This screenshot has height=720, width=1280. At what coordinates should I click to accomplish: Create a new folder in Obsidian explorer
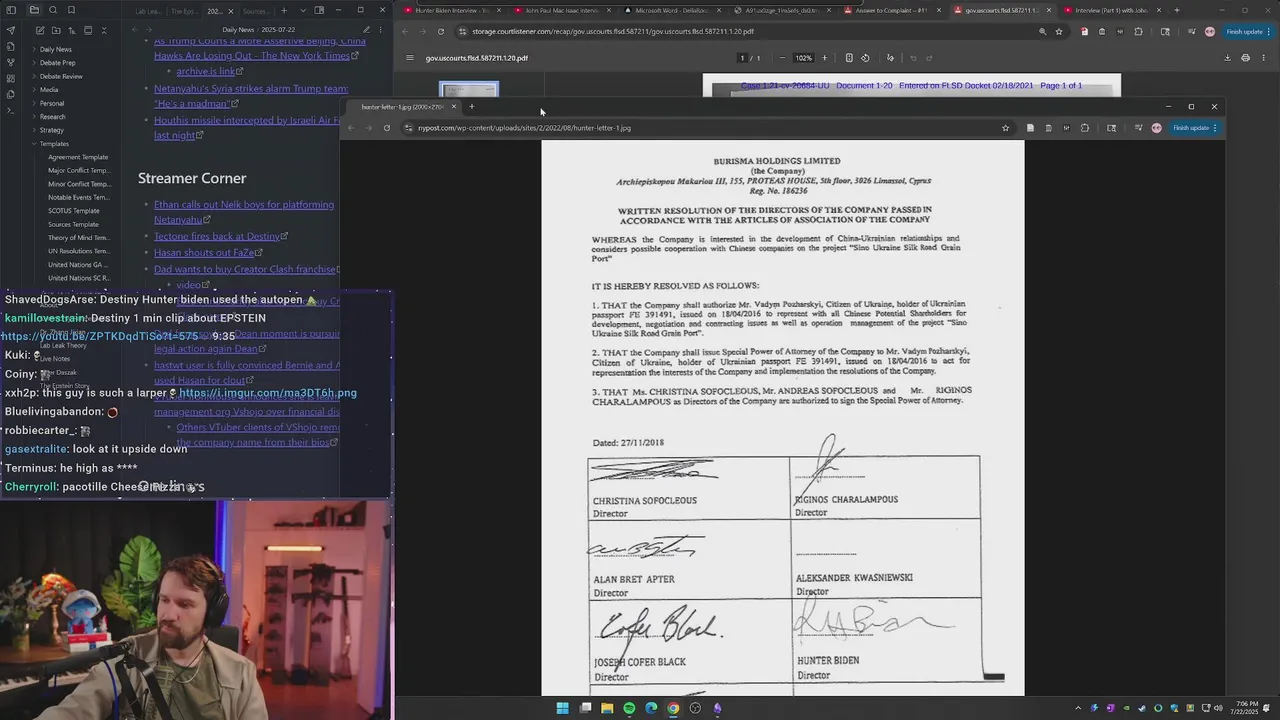click(56, 30)
